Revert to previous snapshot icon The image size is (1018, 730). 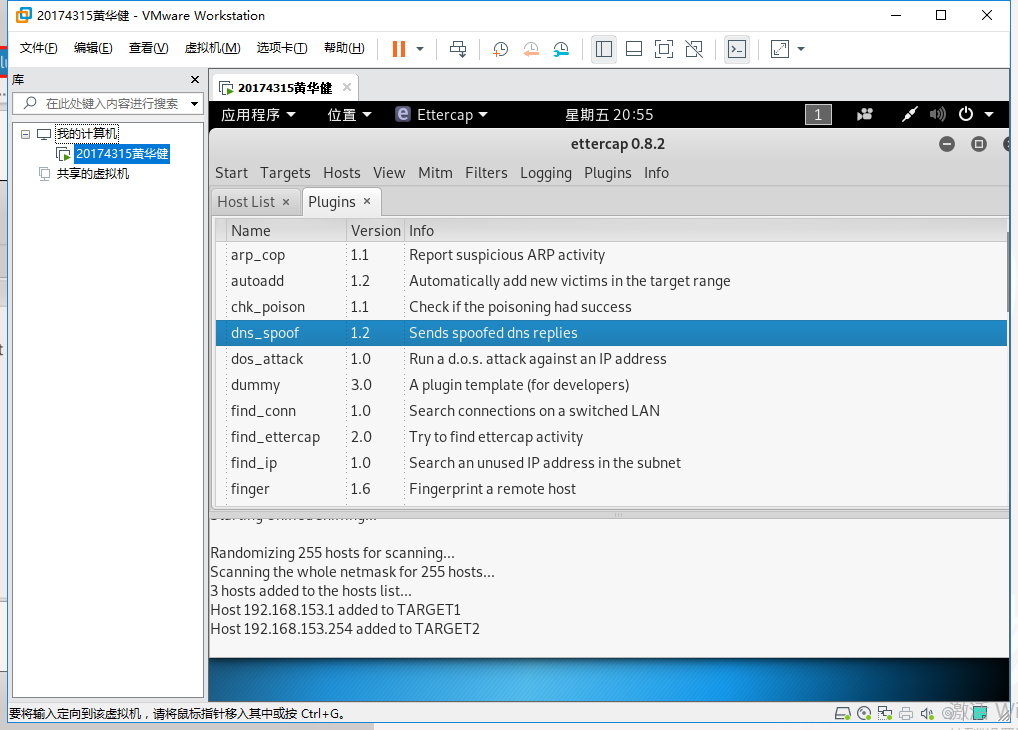point(530,49)
